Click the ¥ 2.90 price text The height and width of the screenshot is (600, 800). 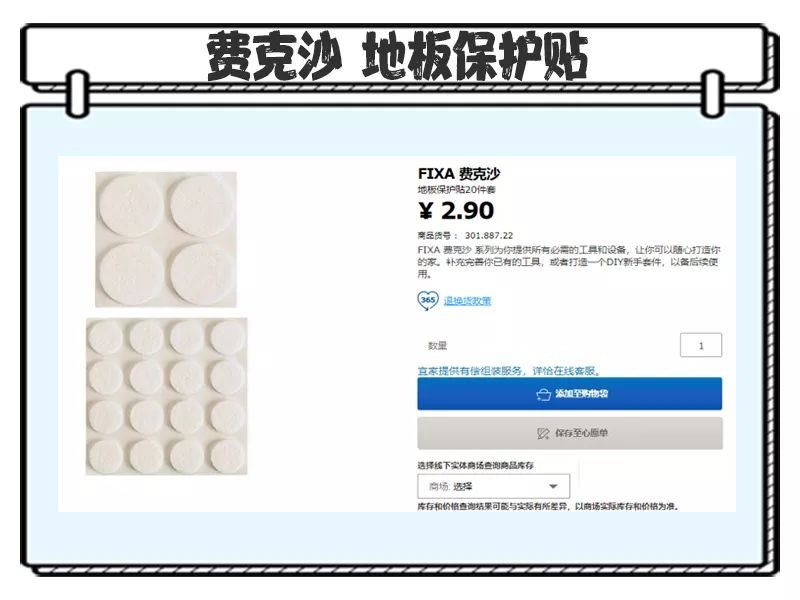coord(456,211)
